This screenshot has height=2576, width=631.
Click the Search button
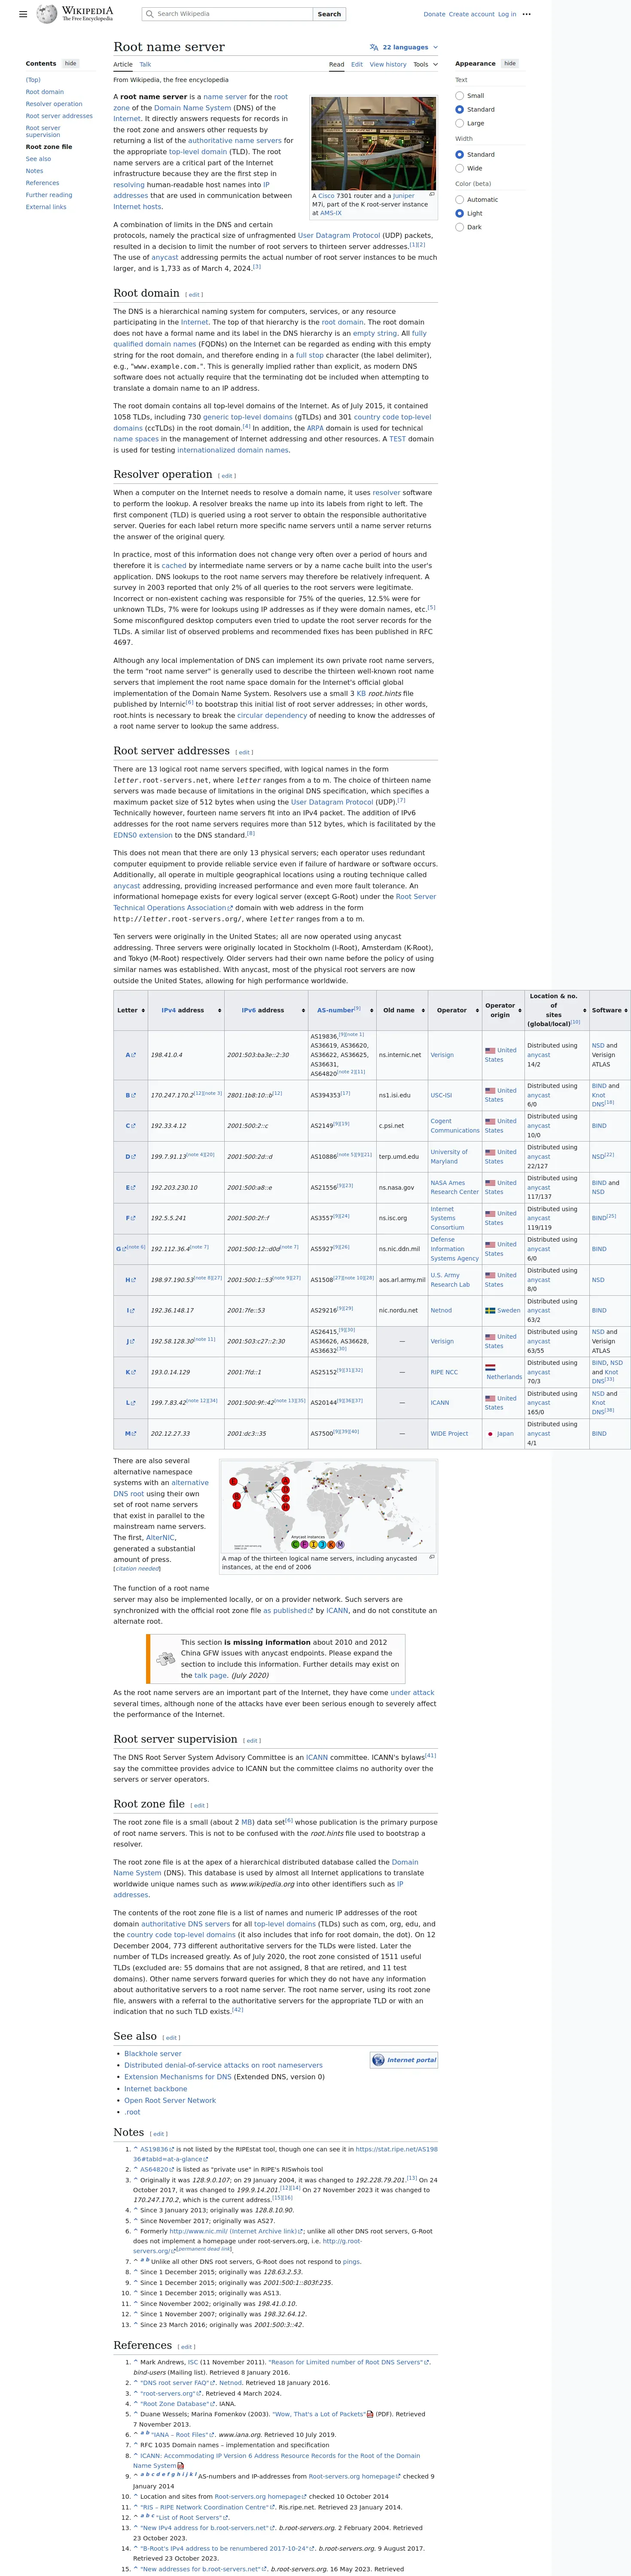(329, 14)
